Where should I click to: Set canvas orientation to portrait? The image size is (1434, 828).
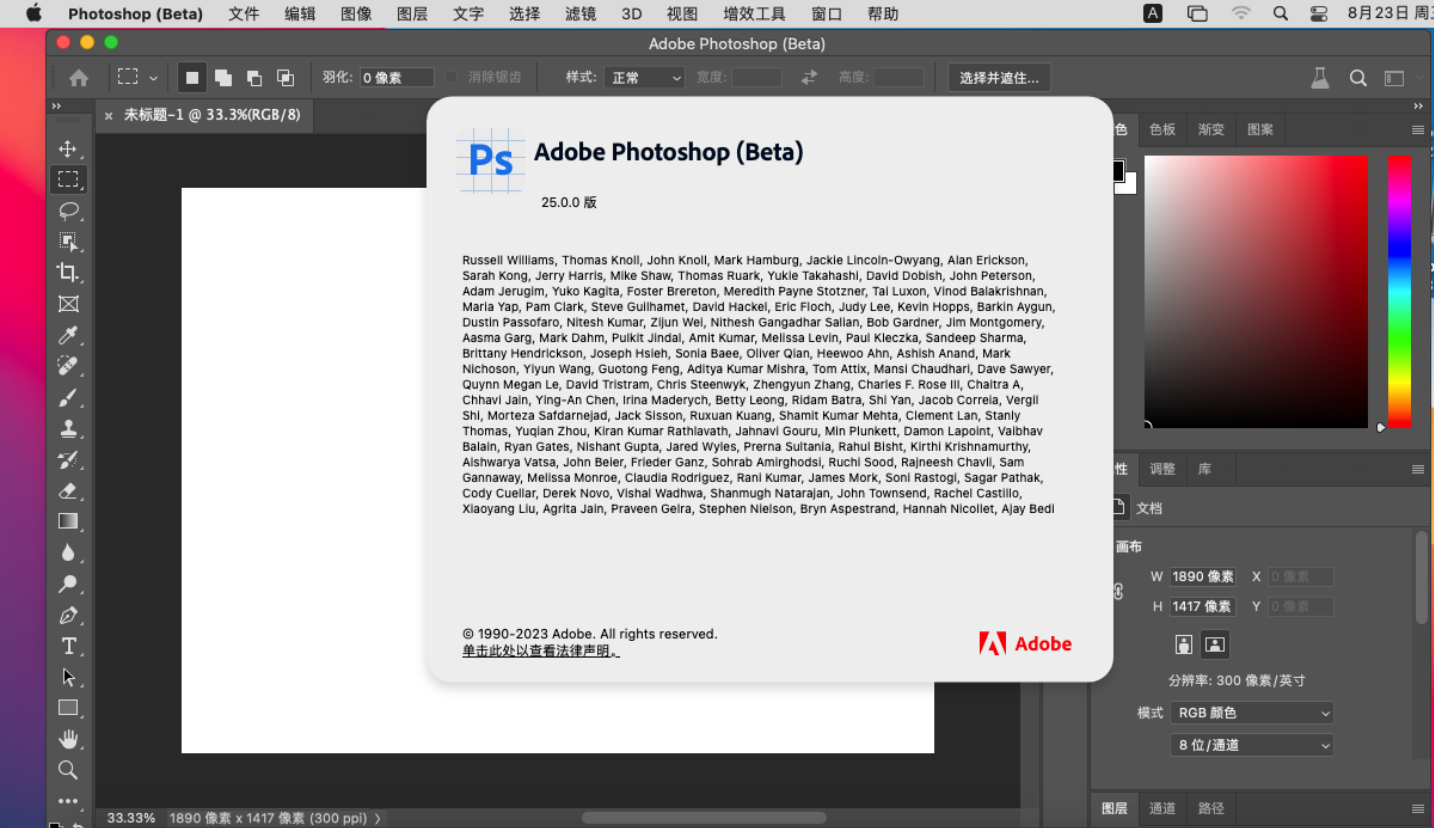click(x=1184, y=644)
